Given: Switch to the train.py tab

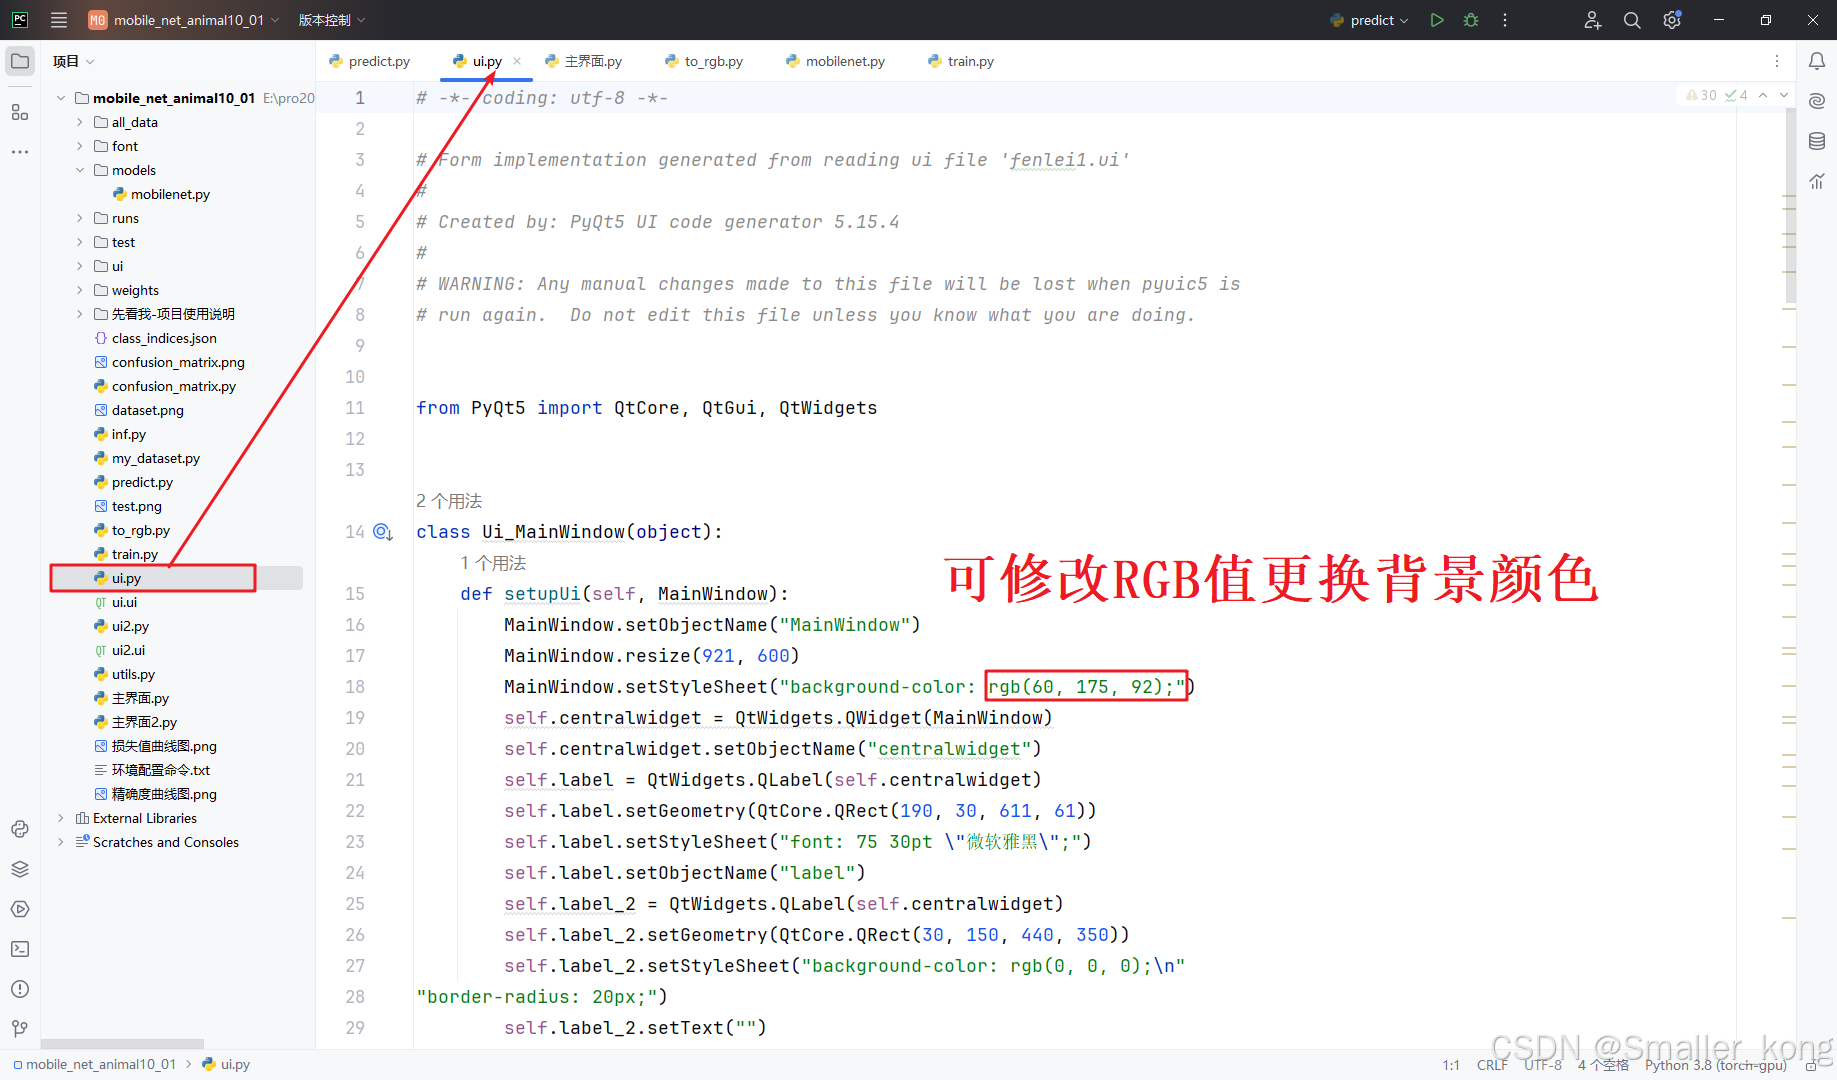Looking at the screenshot, I should tap(961, 61).
